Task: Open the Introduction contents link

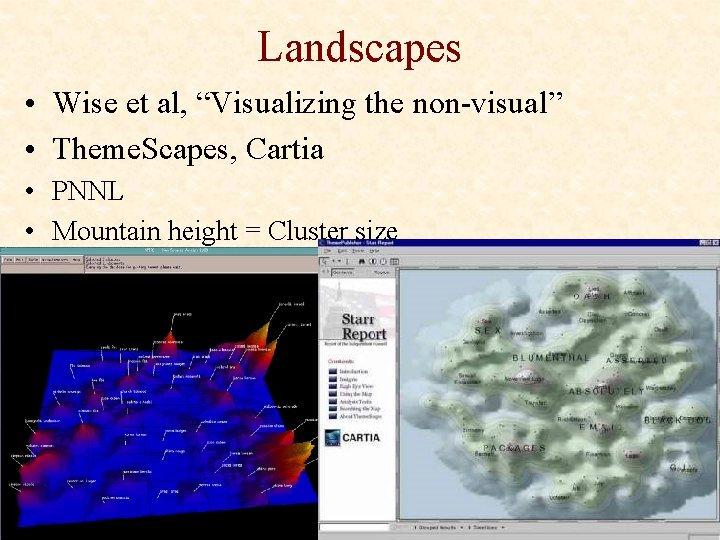Action: (354, 371)
